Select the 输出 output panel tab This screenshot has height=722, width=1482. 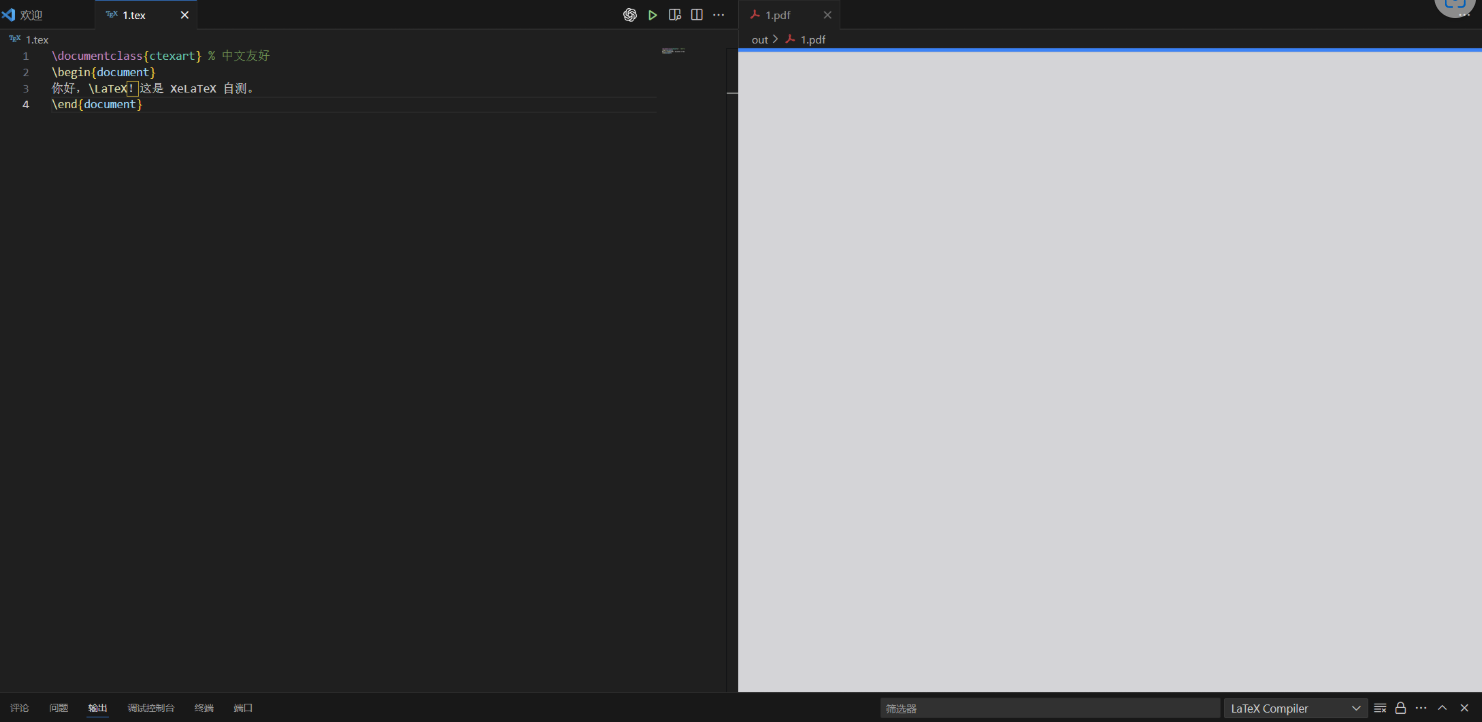[98, 708]
